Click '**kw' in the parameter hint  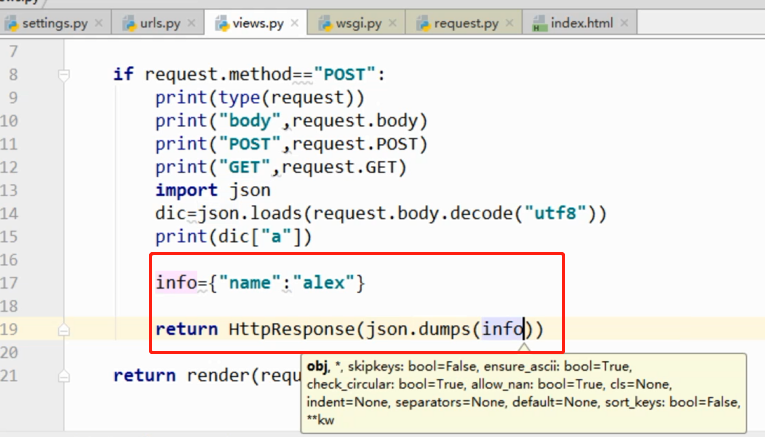pos(321,420)
